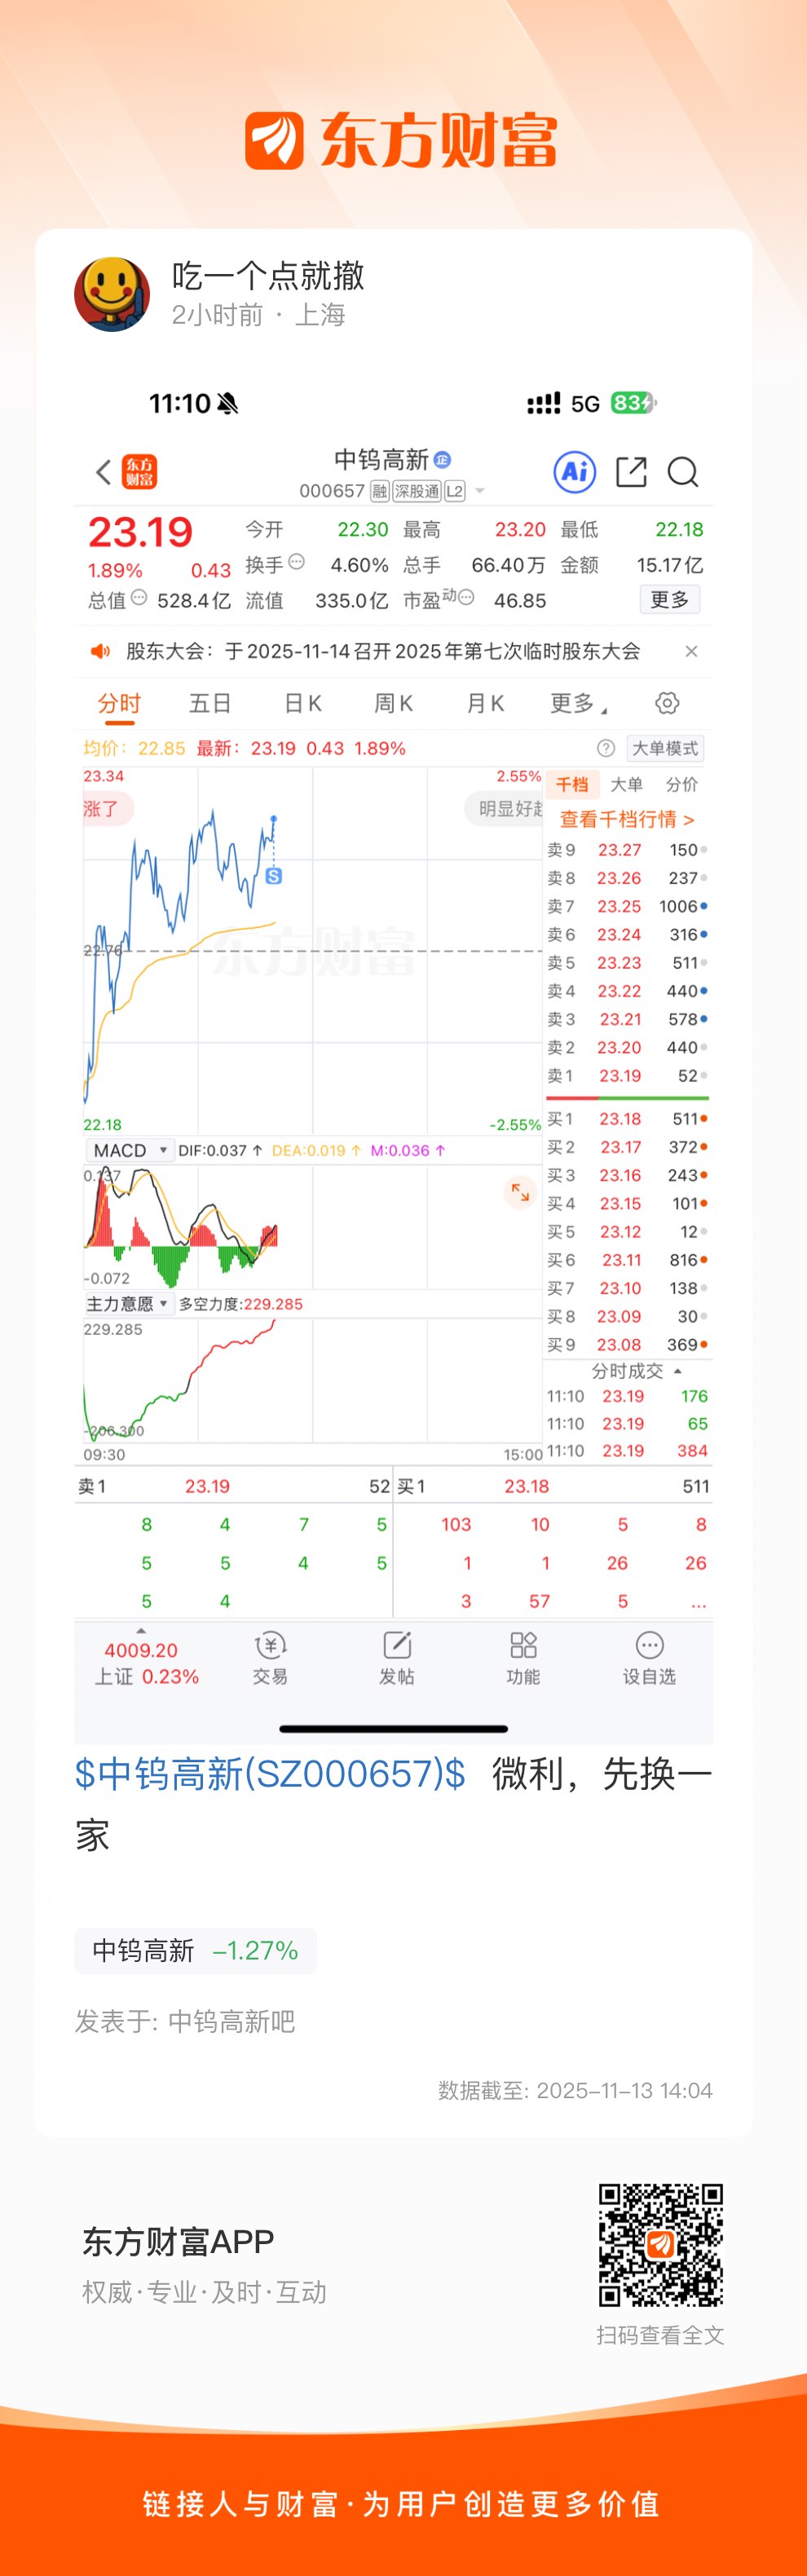
Task: Tap the share export icon
Action: [x=631, y=472]
